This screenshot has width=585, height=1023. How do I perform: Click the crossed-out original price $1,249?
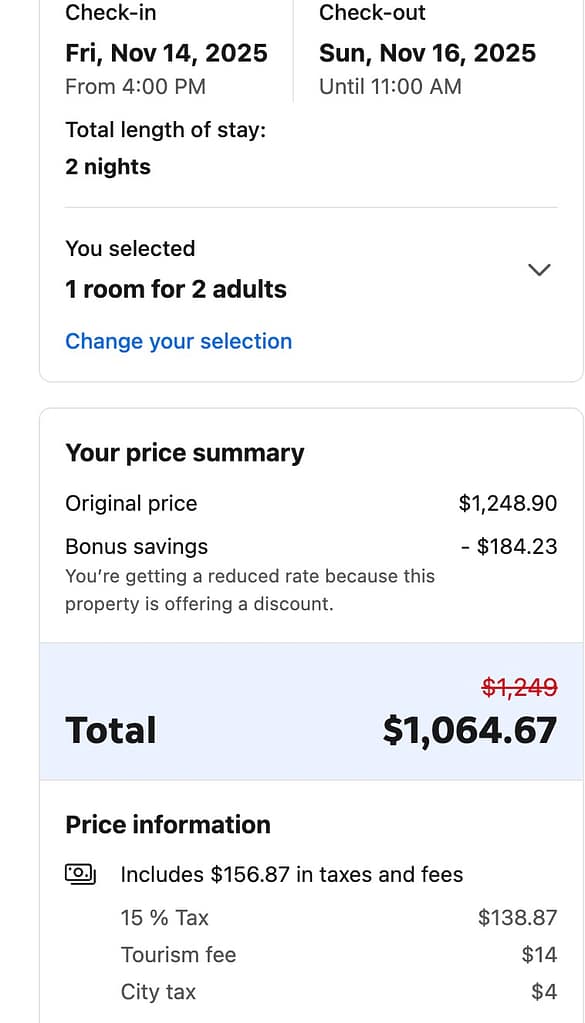(x=520, y=687)
